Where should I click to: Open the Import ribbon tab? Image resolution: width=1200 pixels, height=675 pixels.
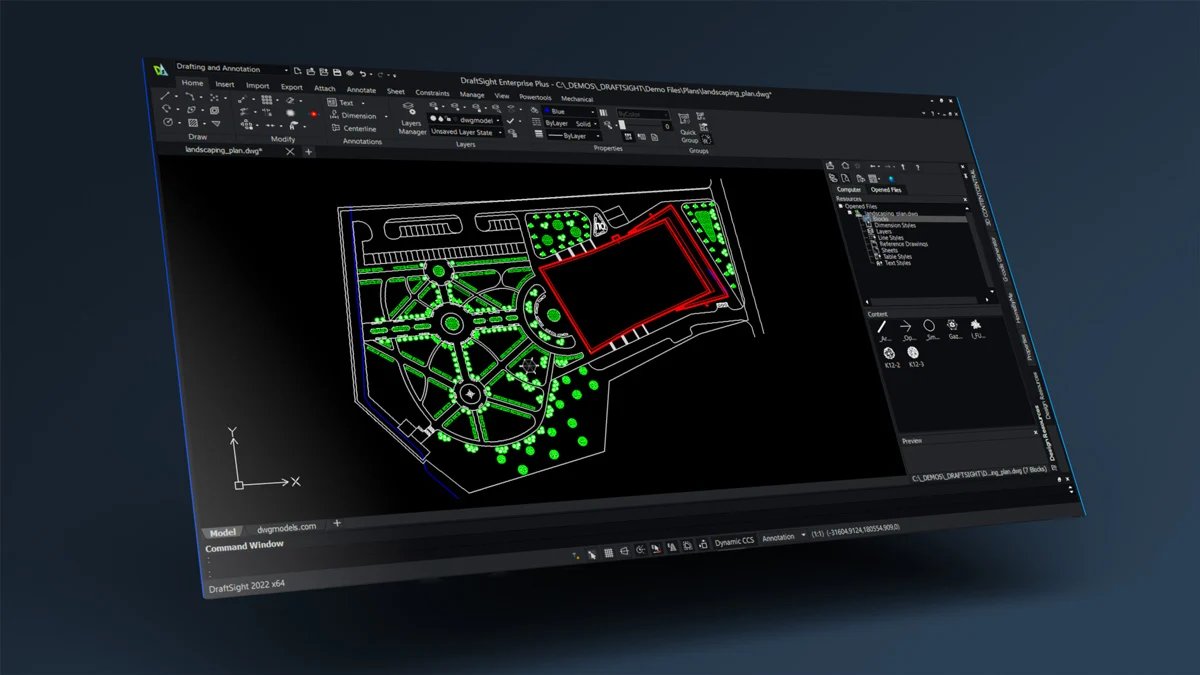coord(257,86)
